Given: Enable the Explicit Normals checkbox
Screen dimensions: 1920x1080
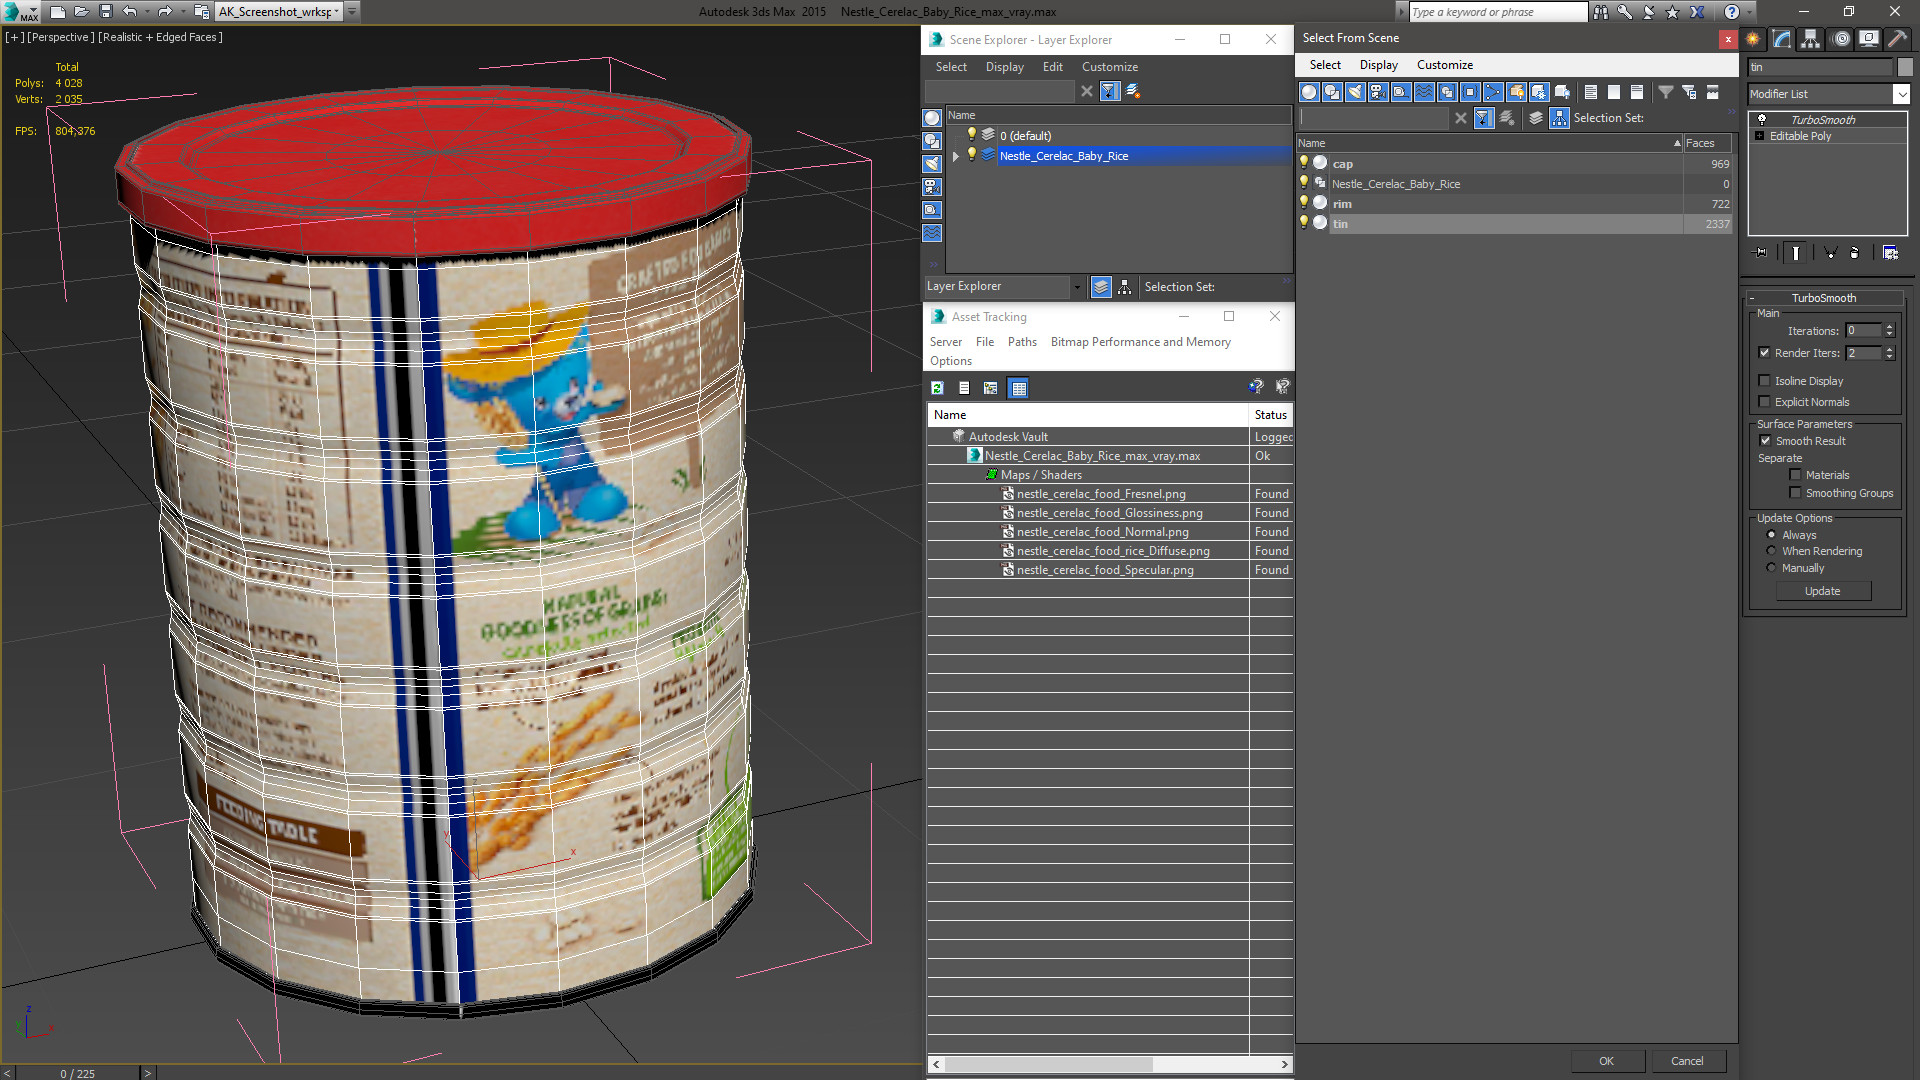Looking at the screenshot, I should pyautogui.click(x=1764, y=402).
